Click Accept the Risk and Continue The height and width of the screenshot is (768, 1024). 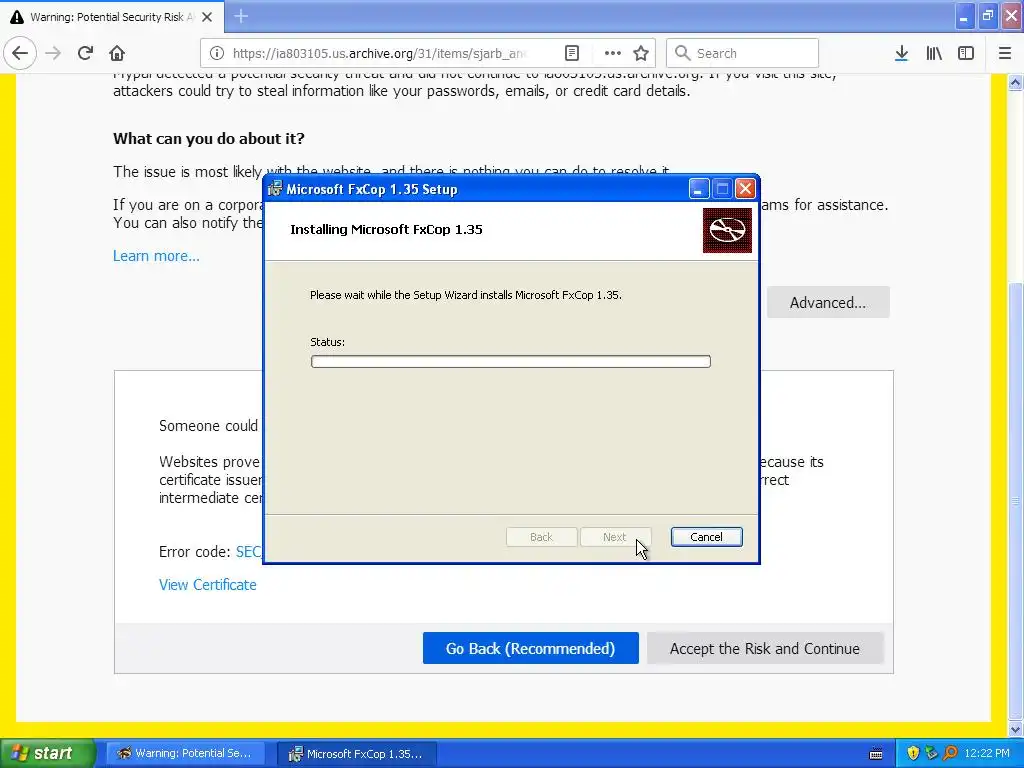(765, 648)
